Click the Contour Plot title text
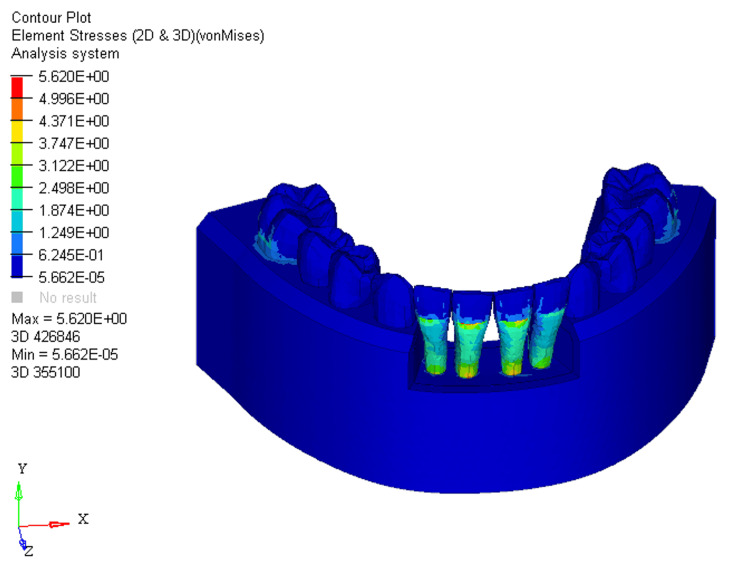The width and height of the screenshot is (750, 567). click(51, 18)
